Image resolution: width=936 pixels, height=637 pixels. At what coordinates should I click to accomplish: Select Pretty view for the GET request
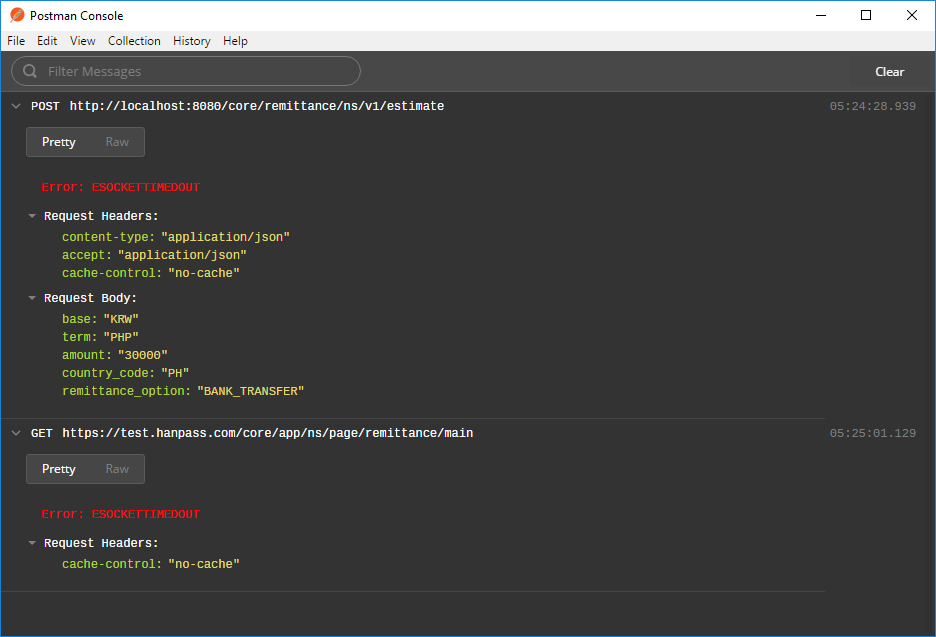58,469
